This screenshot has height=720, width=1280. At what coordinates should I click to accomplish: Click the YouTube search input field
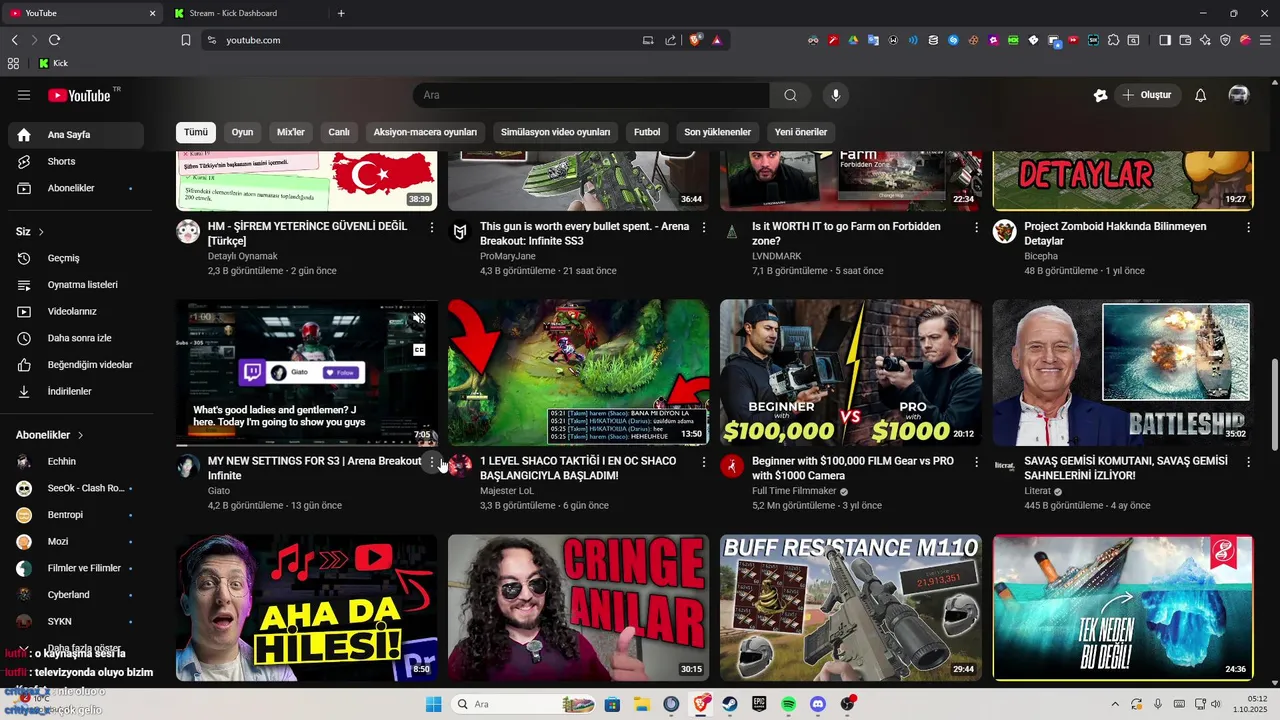pyautogui.click(x=591, y=95)
